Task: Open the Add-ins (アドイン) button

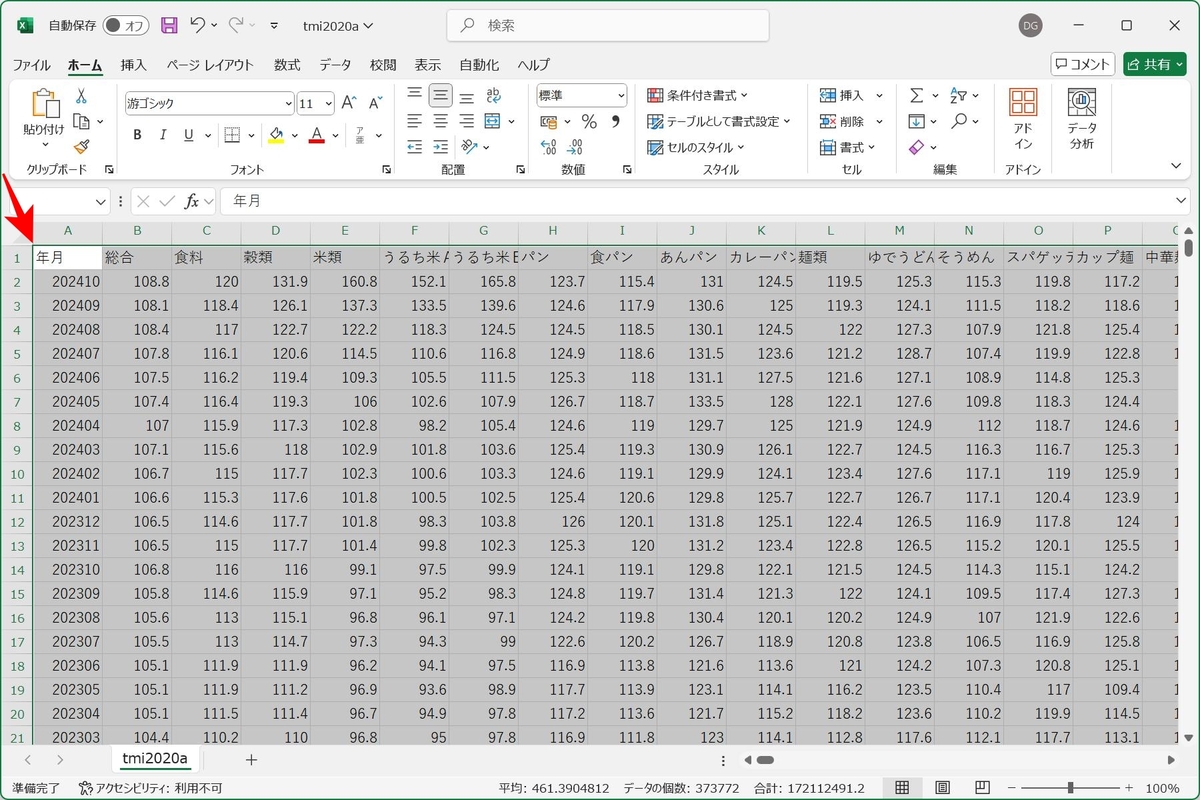Action: point(1023,119)
